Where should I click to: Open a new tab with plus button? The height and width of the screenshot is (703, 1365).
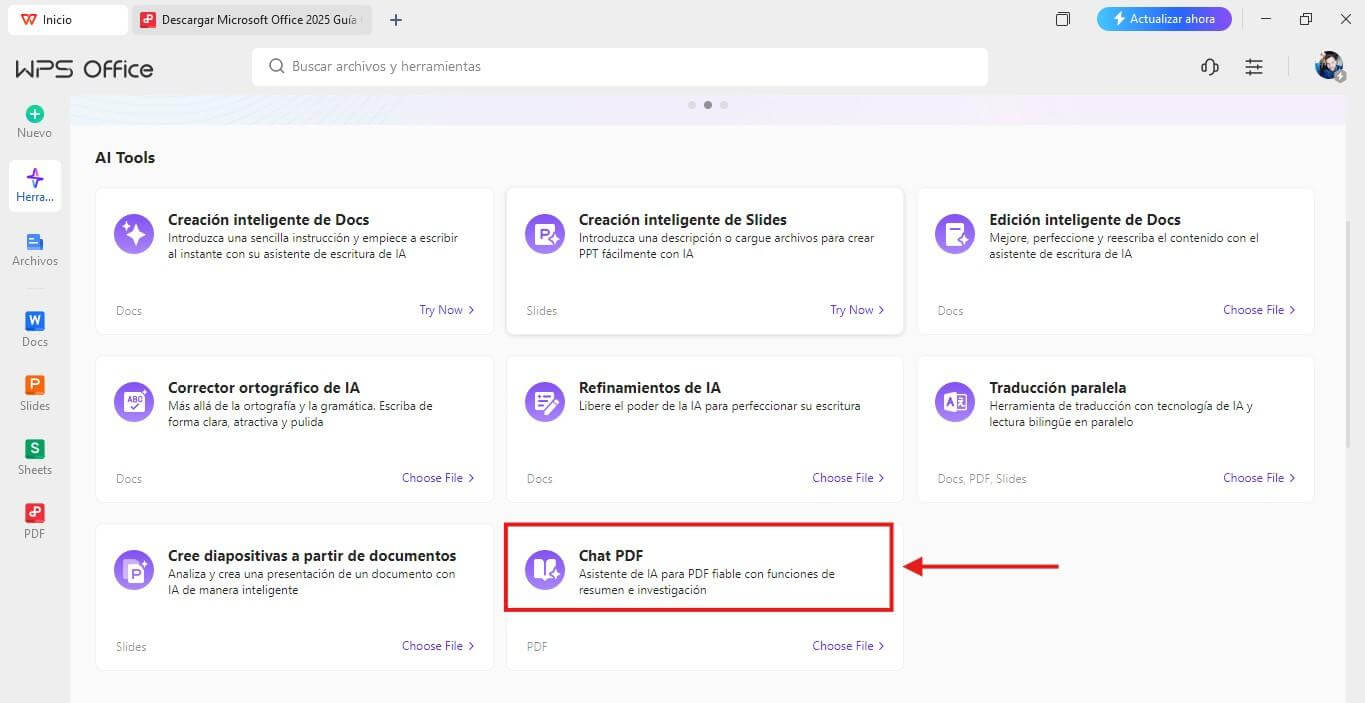(396, 20)
